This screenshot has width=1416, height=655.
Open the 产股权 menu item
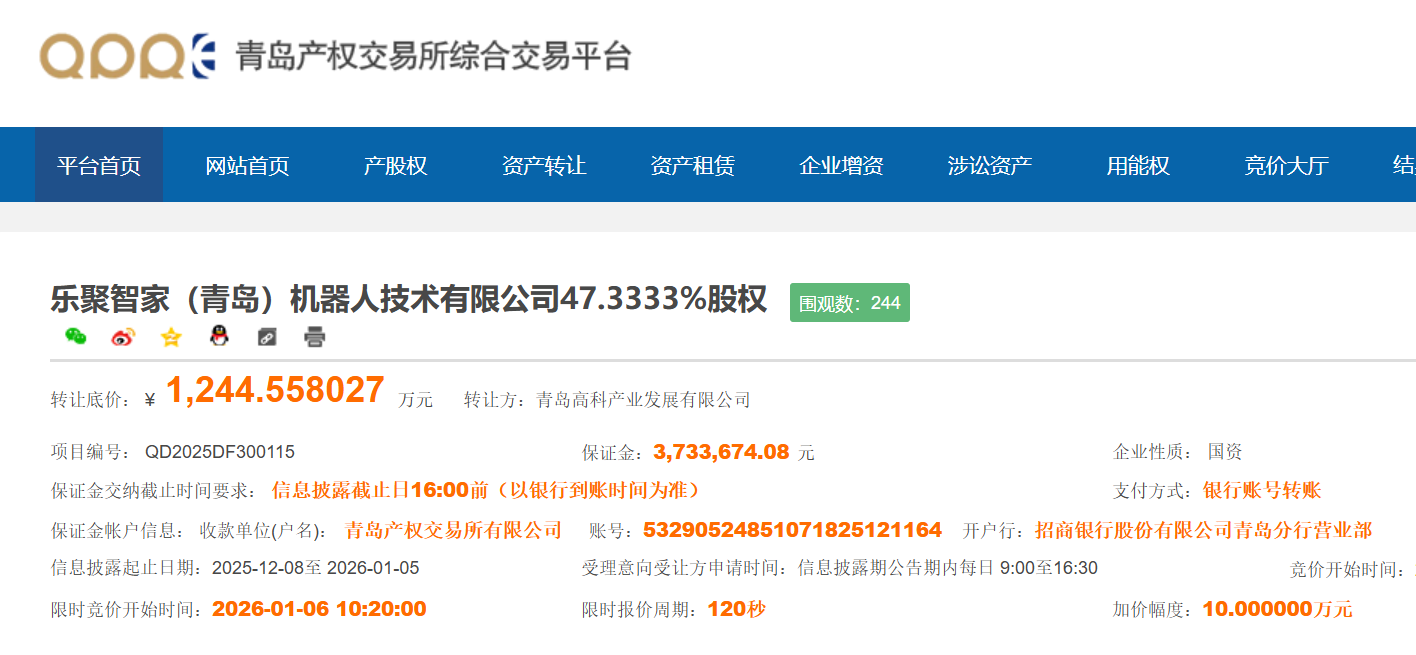395,165
